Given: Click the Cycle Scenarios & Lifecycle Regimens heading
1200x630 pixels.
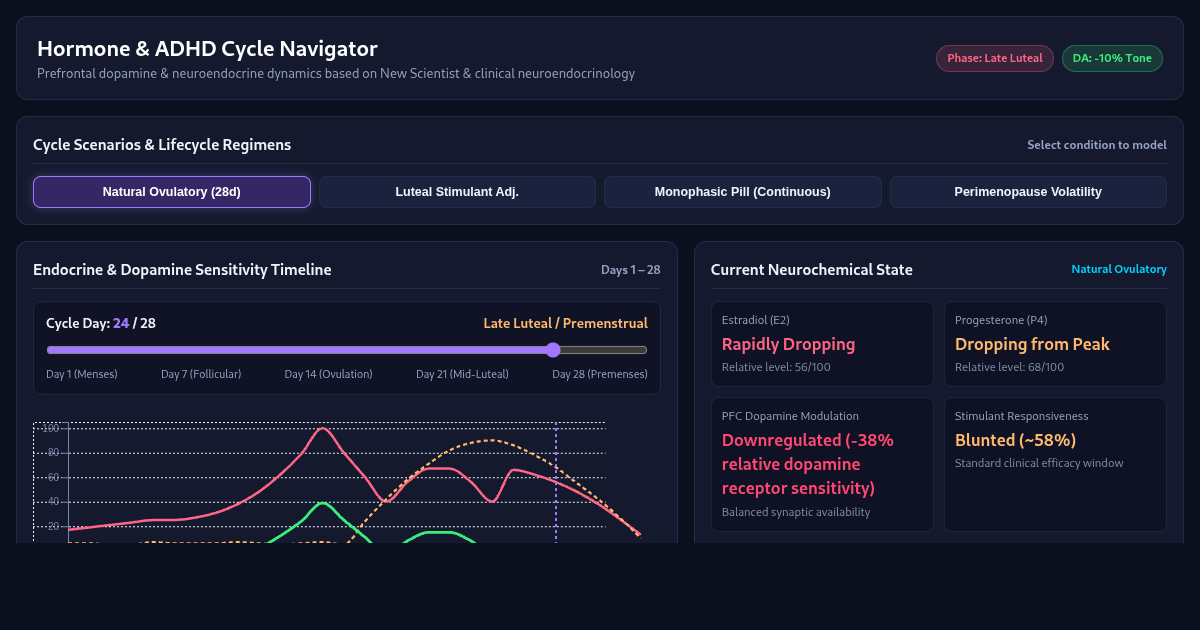Looking at the screenshot, I should (162, 145).
